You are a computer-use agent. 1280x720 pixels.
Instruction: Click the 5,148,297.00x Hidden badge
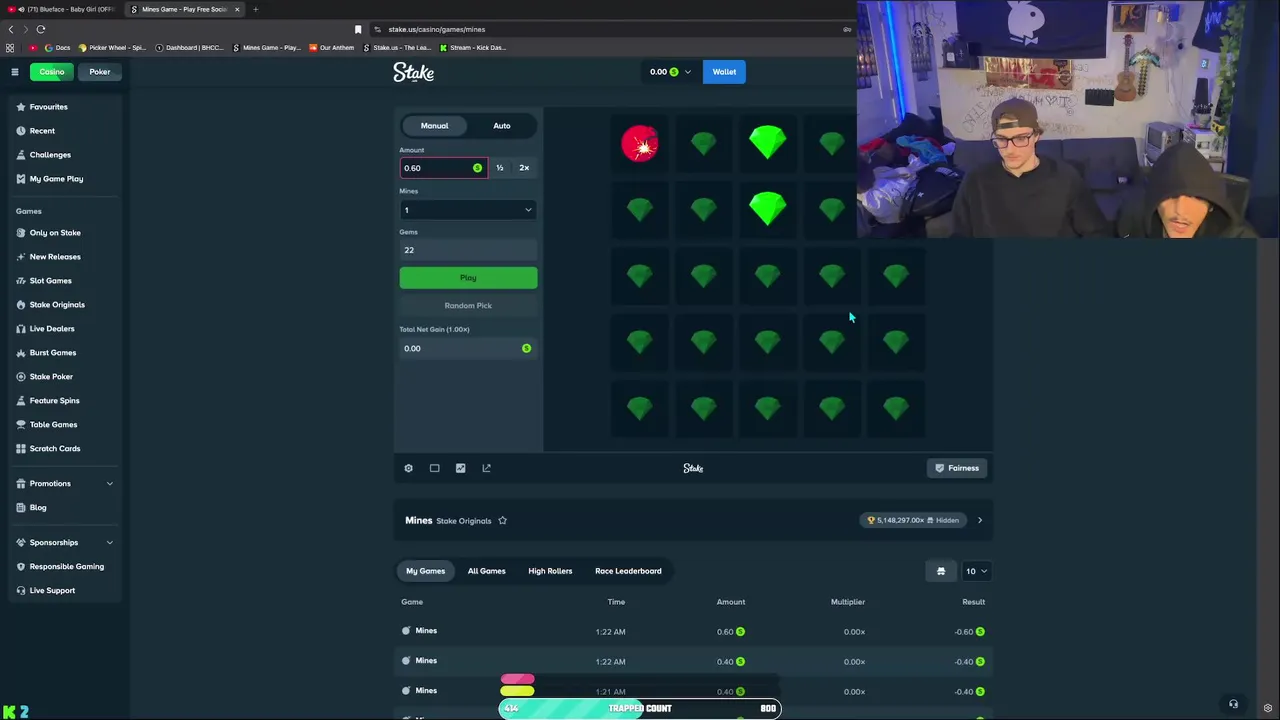pyautogui.click(x=913, y=520)
